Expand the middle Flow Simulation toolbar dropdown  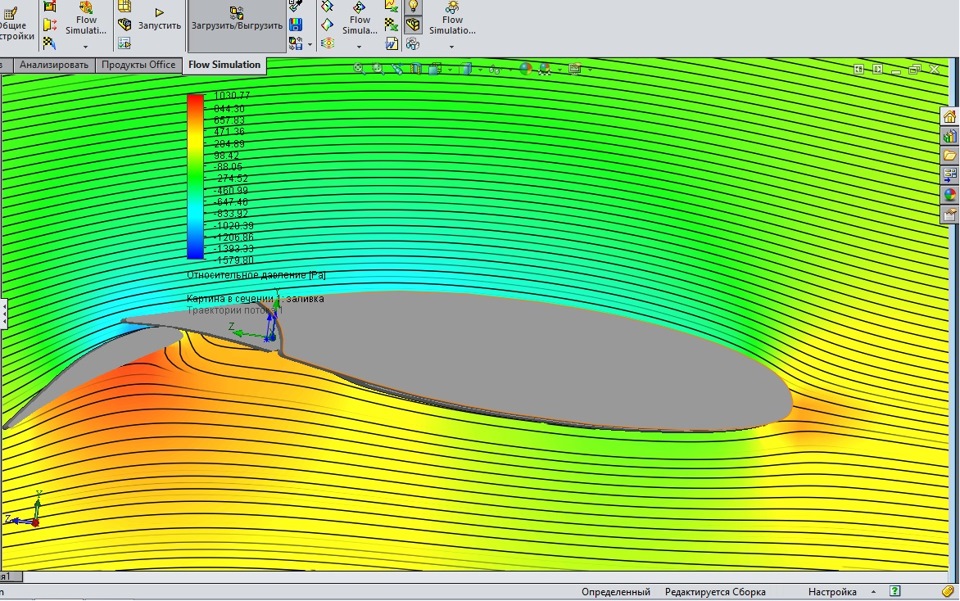tap(359, 46)
